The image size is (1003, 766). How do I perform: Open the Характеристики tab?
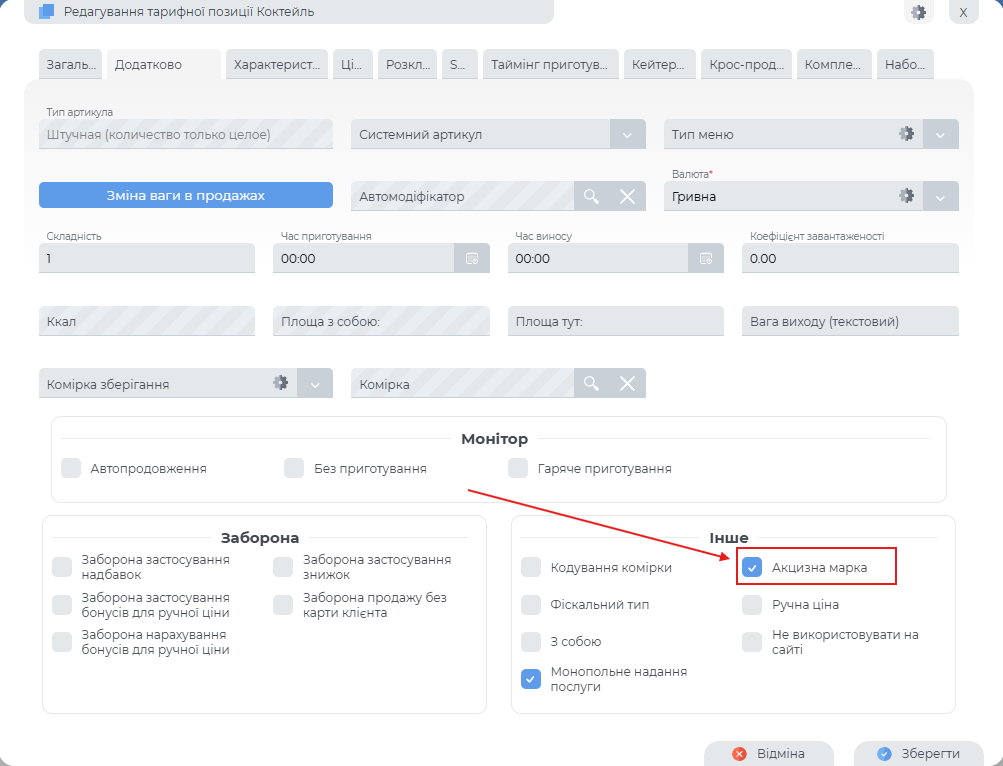point(277,65)
